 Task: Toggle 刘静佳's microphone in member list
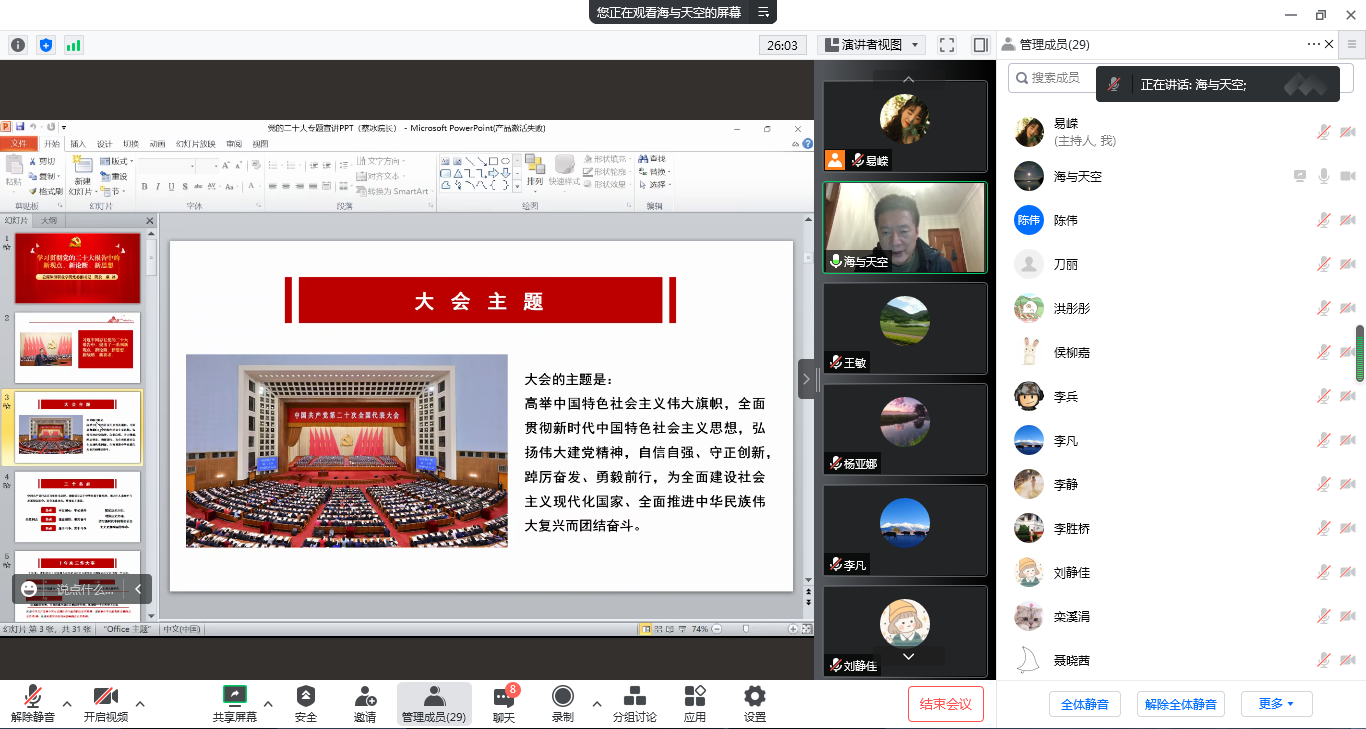pyautogui.click(x=1324, y=572)
